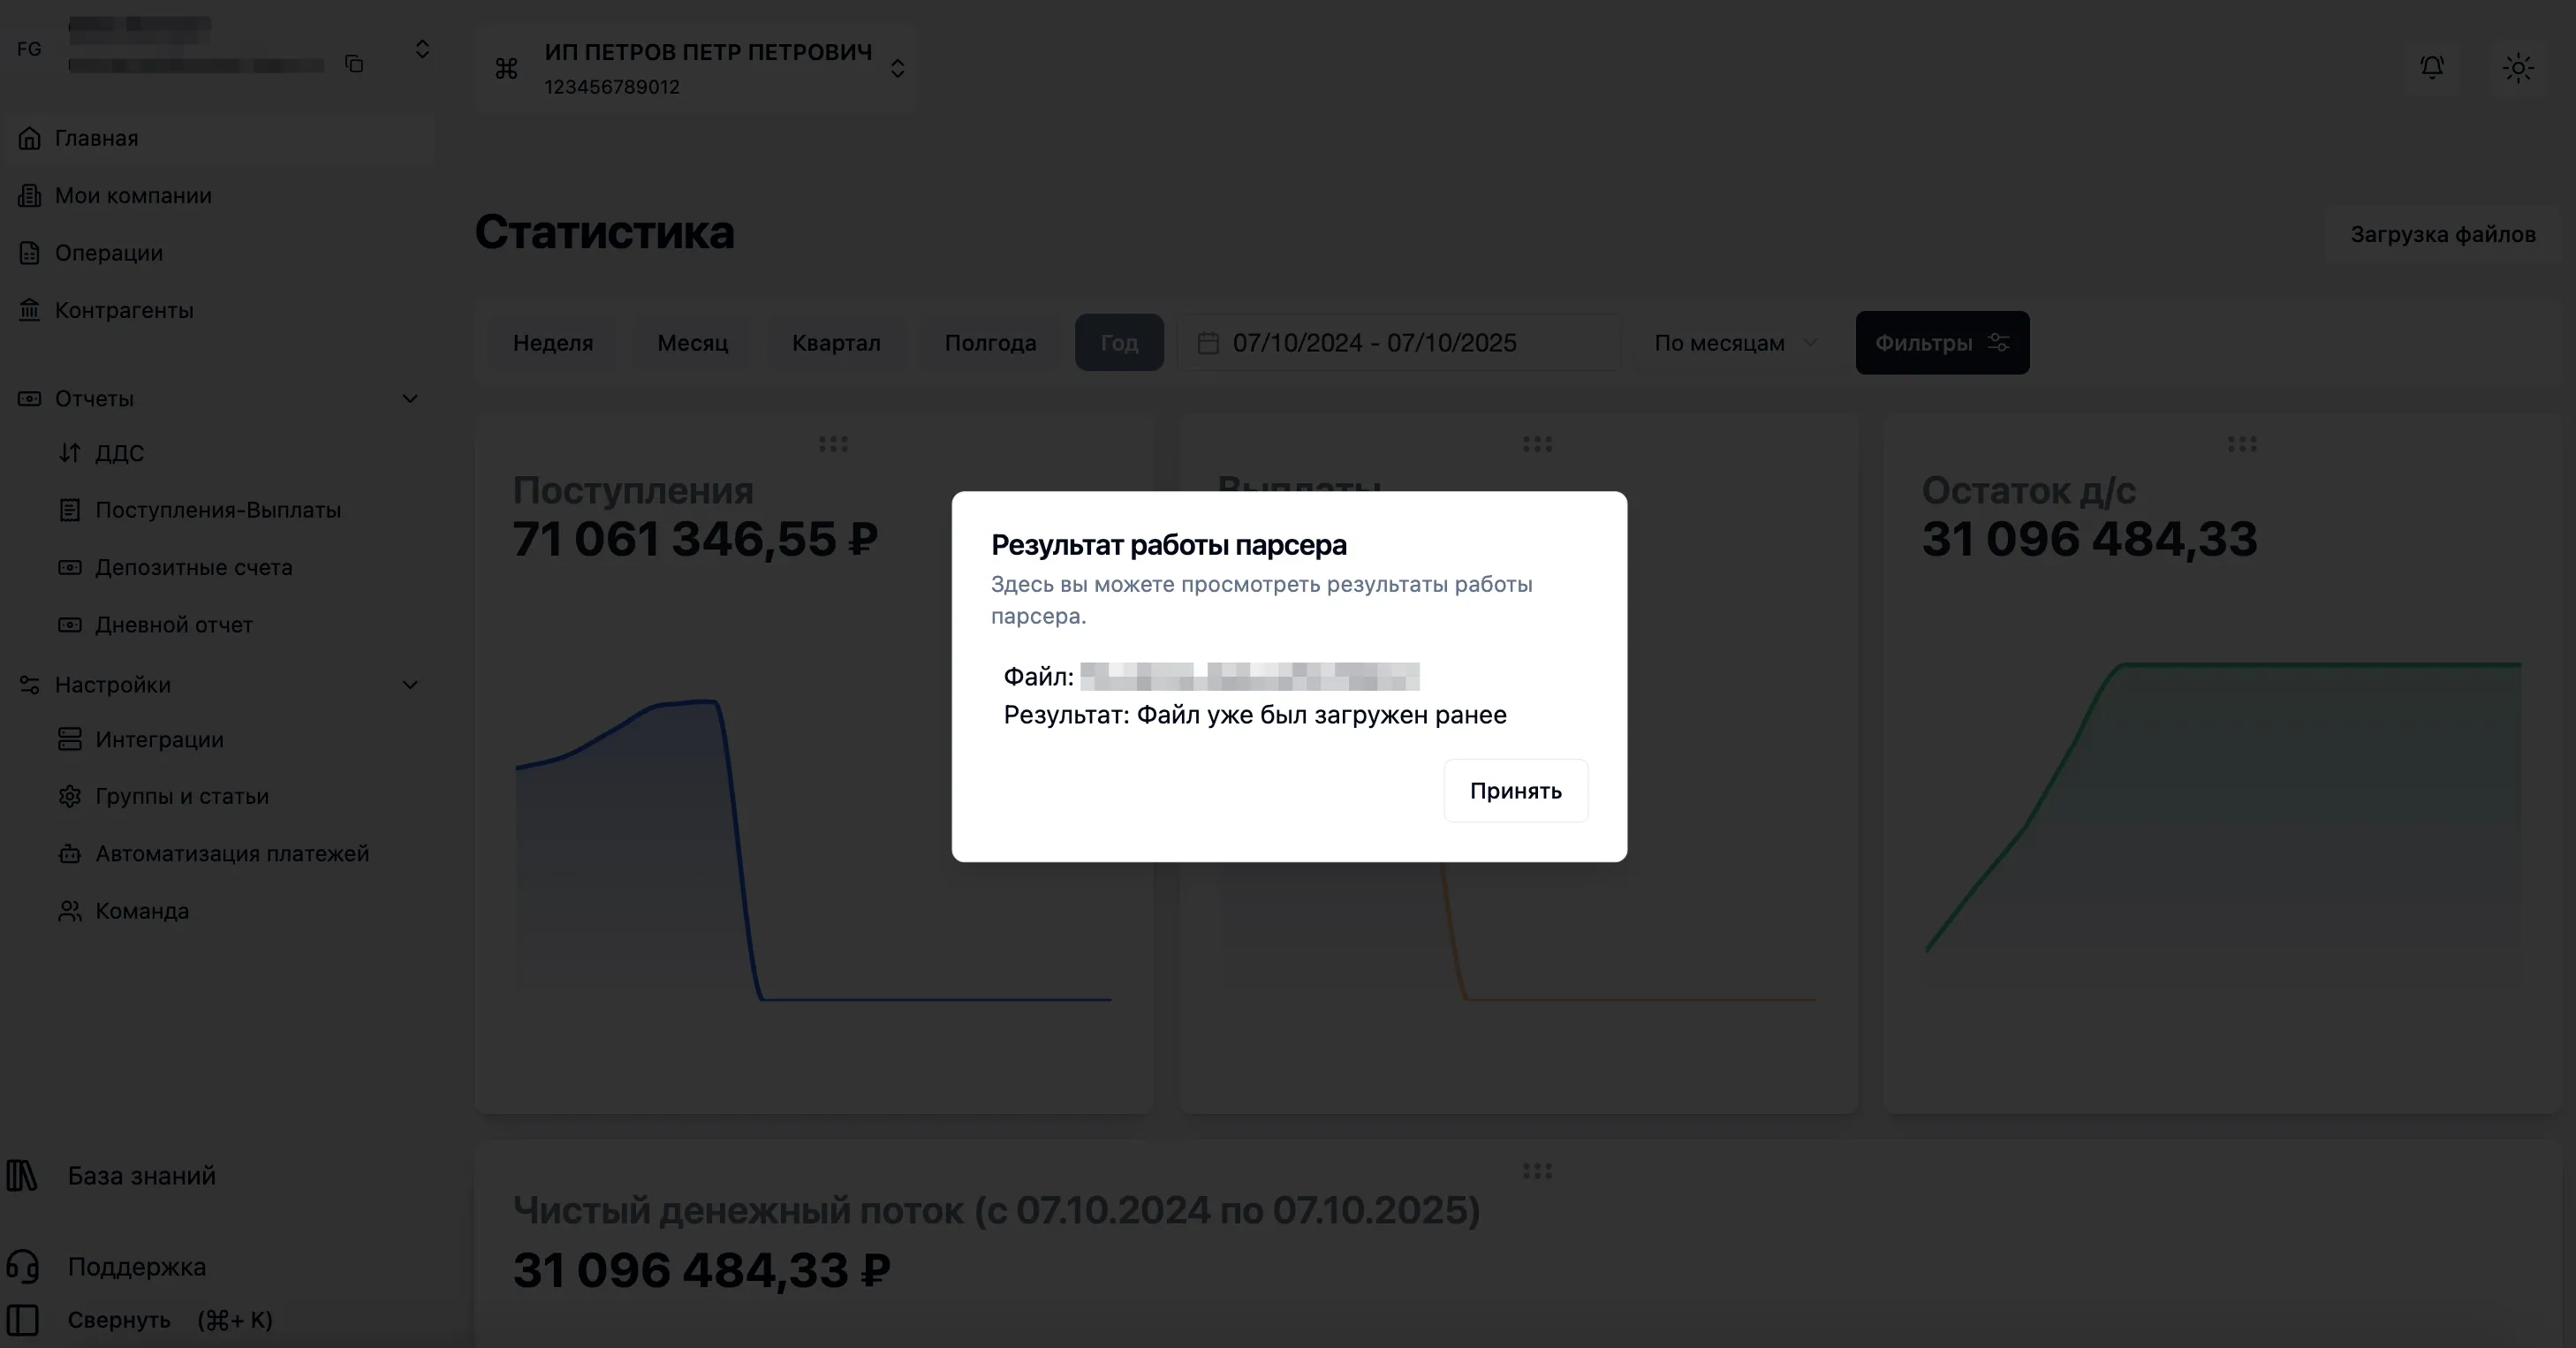
Task: Open the ИП ПЕТРОВ company selector dropdown
Action: pyautogui.click(x=696, y=68)
